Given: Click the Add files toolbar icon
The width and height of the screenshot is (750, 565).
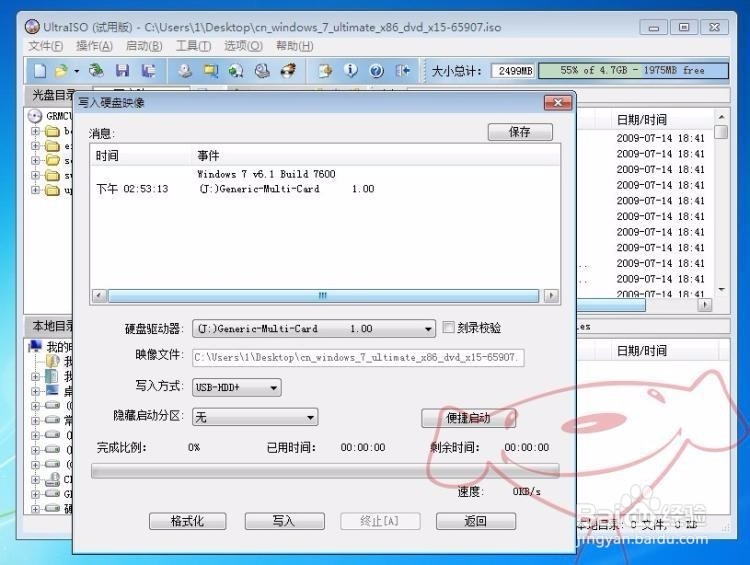Looking at the screenshot, I should click(325, 71).
